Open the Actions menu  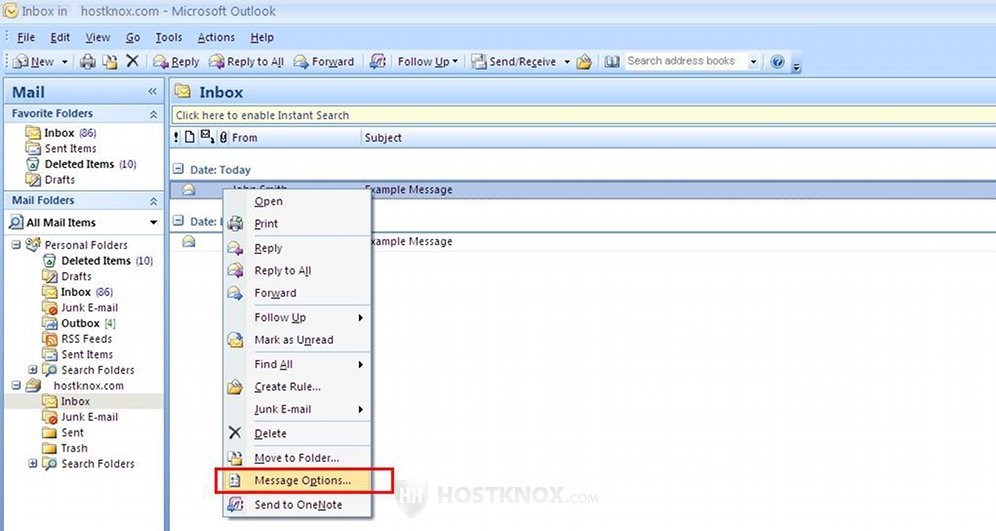click(216, 37)
